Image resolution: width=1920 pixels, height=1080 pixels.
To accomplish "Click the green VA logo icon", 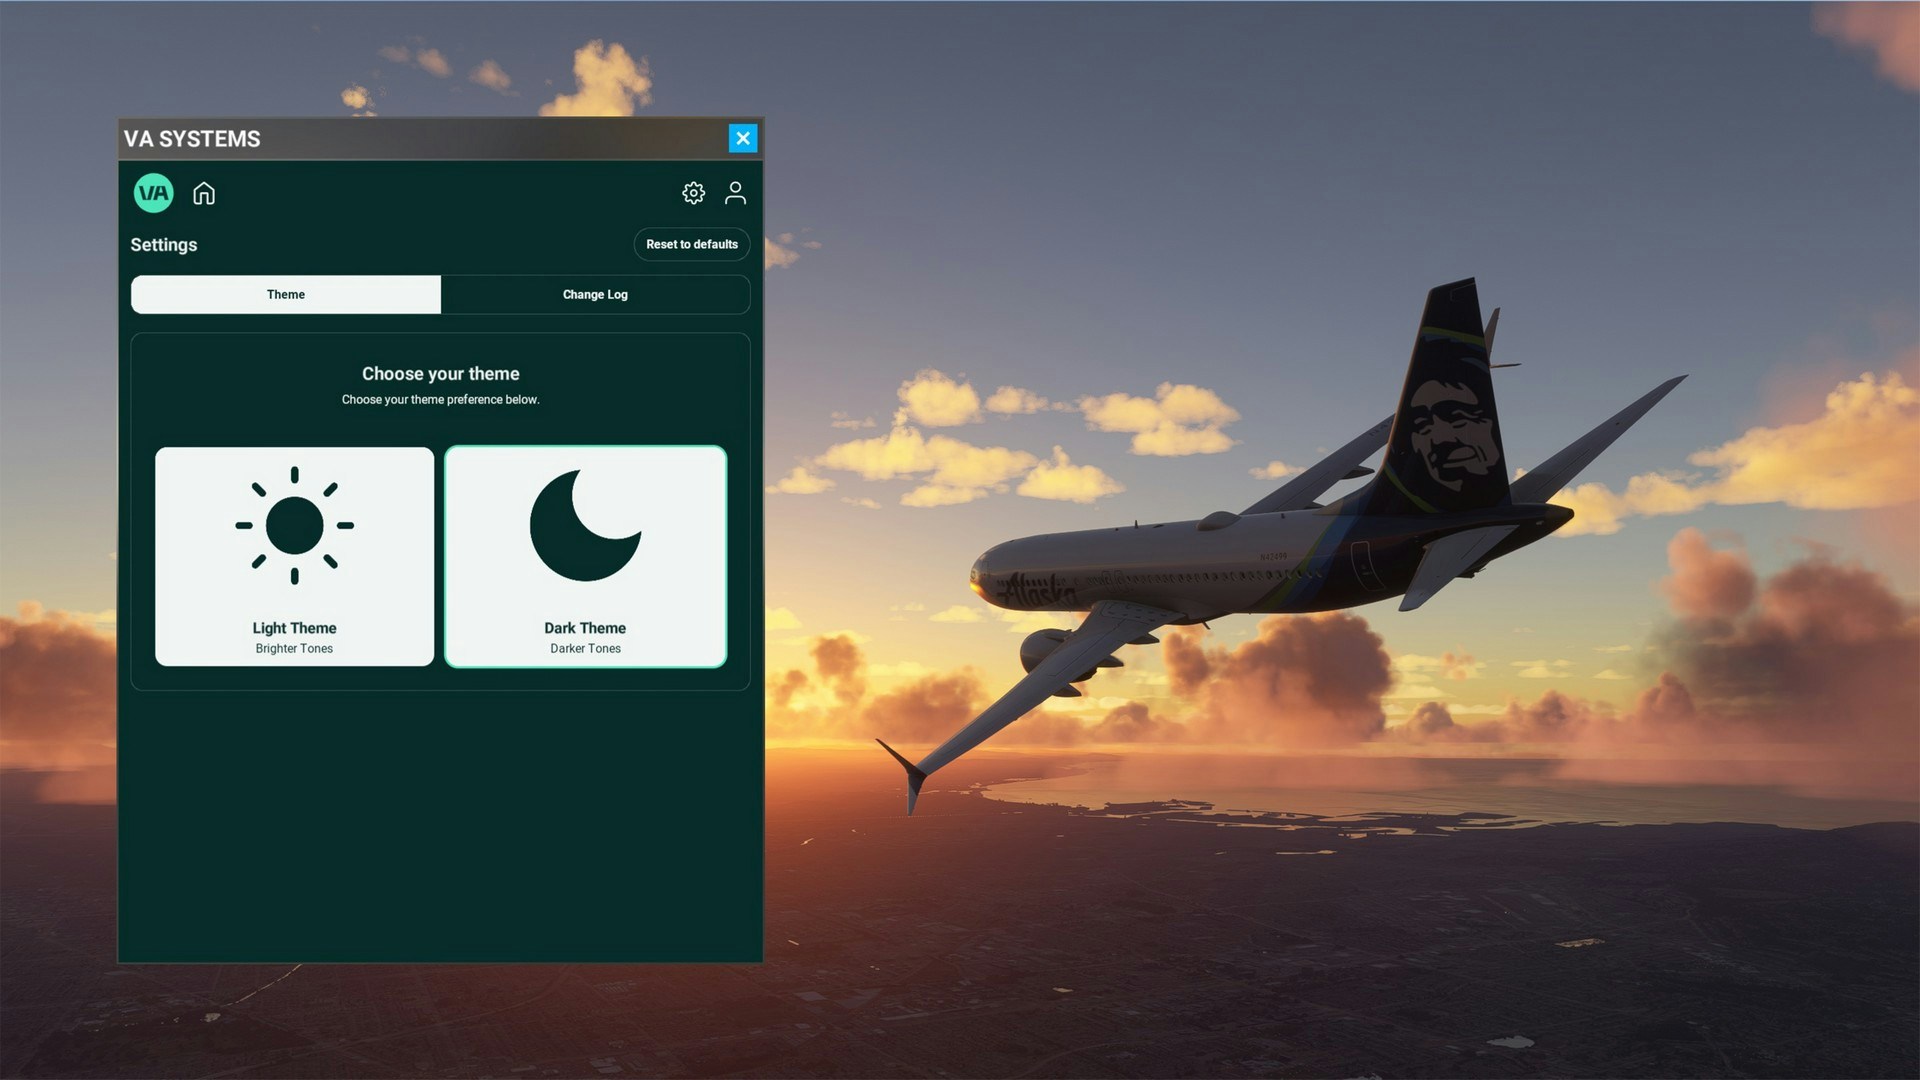I will point(153,193).
